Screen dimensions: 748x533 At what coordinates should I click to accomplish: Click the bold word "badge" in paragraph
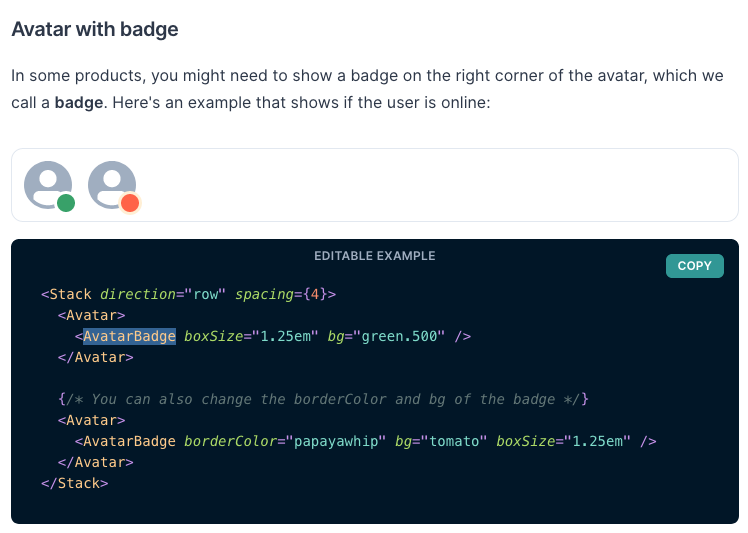point(79,103)
